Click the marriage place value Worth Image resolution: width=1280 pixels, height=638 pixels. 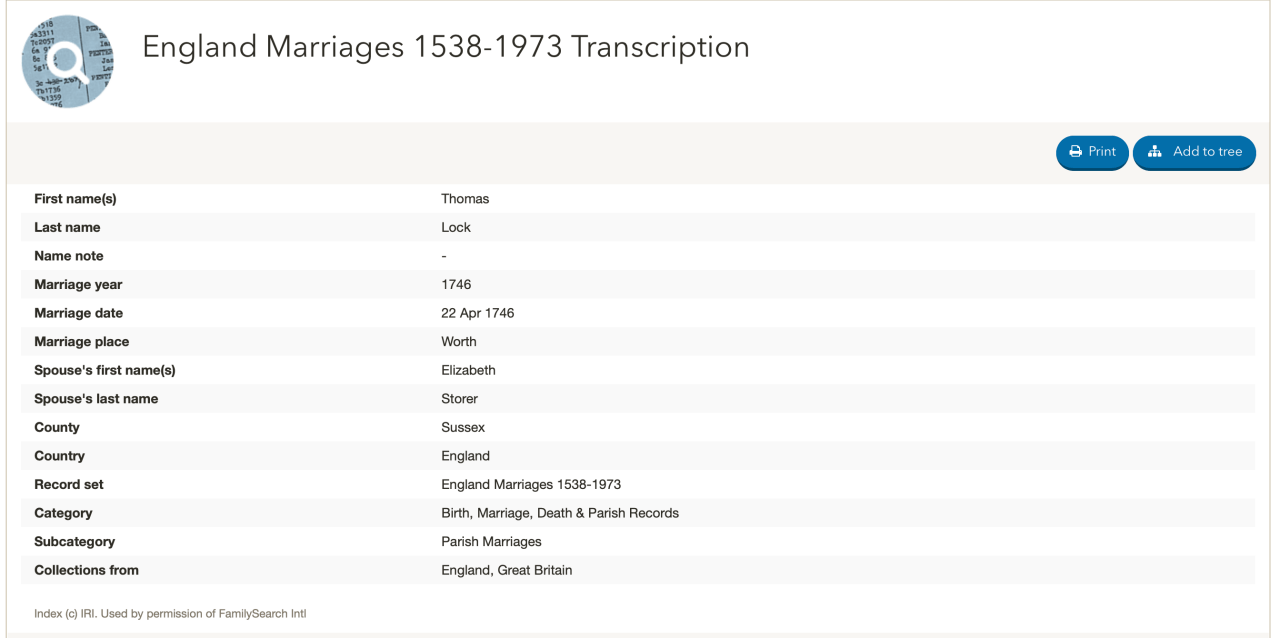tap(459, 342)
